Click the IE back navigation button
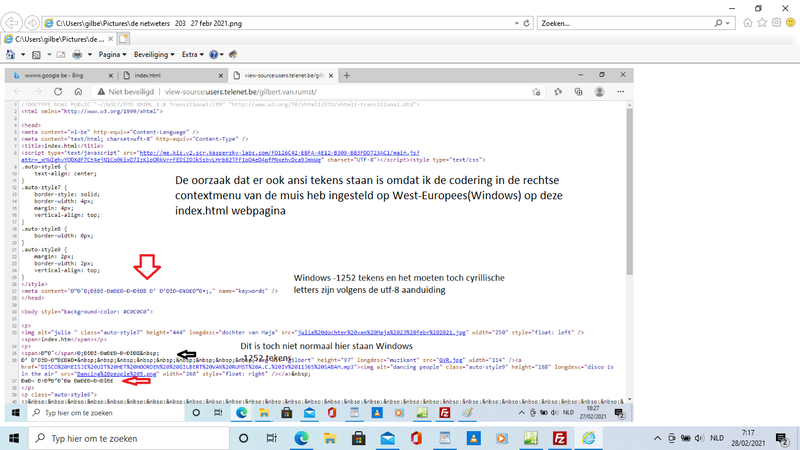Screen dimensions: 800x450 [13, 21]
